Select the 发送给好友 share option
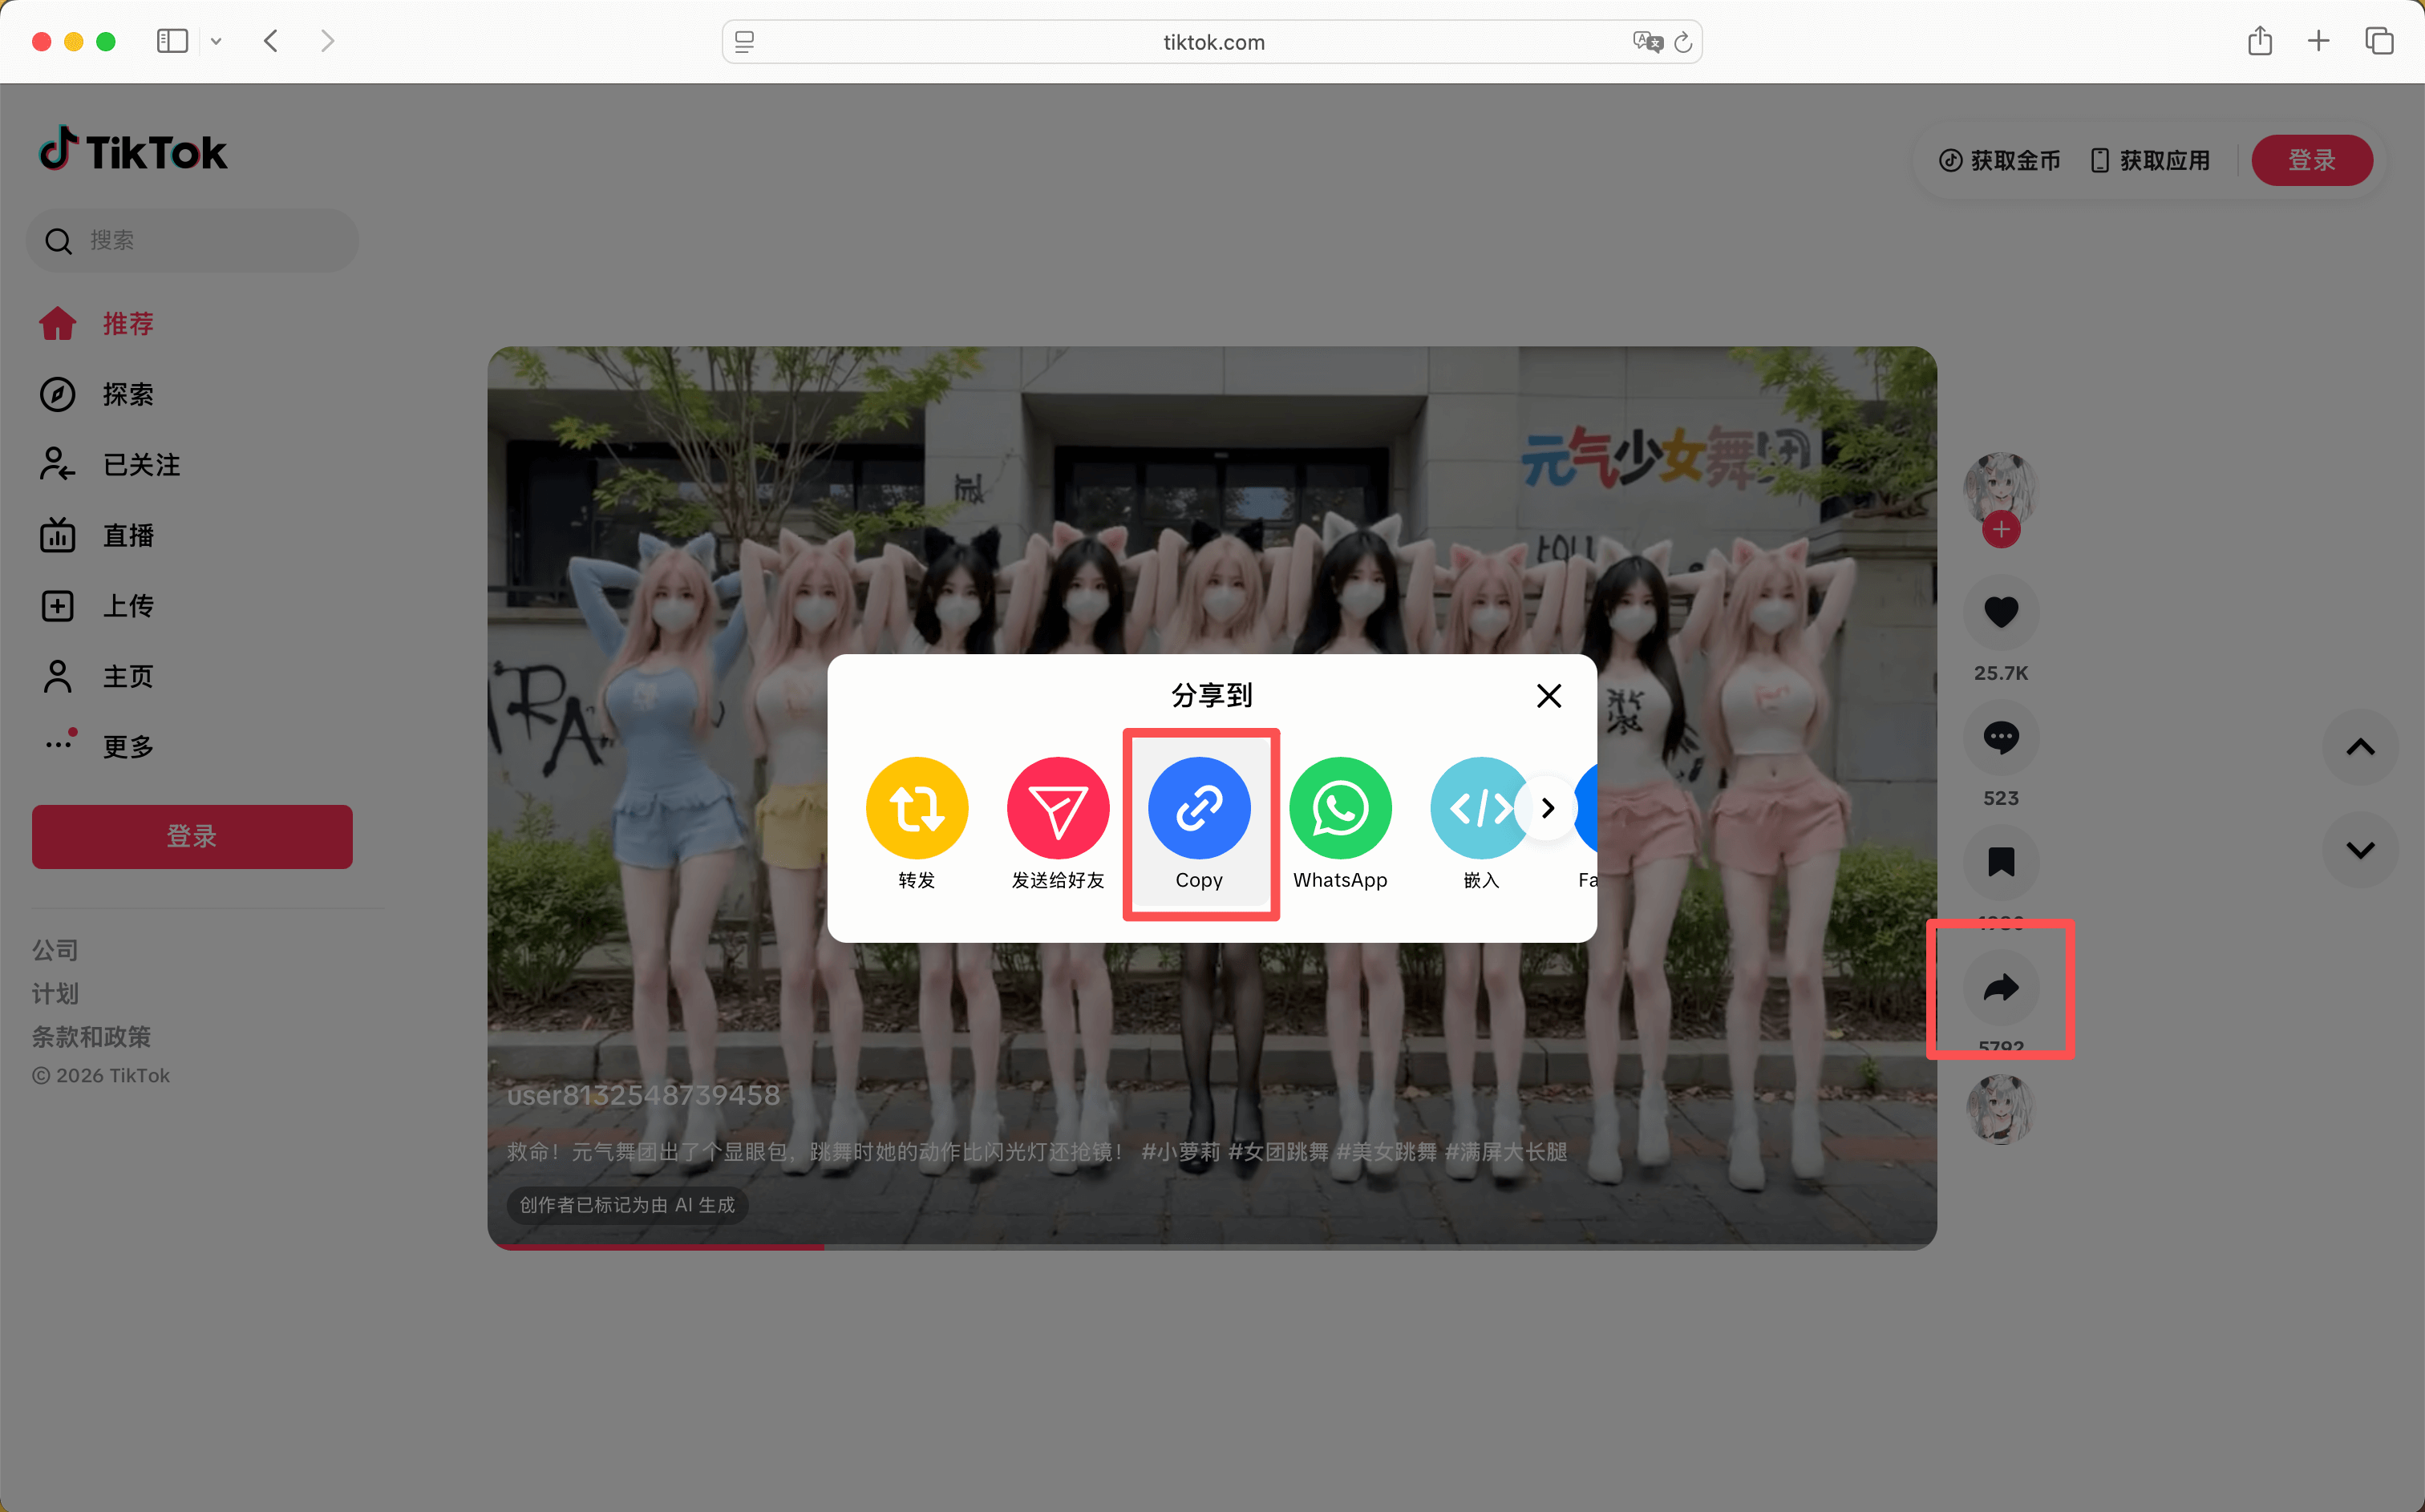The height and width of the screenshot is (1512, 2425). point(1057,808)
